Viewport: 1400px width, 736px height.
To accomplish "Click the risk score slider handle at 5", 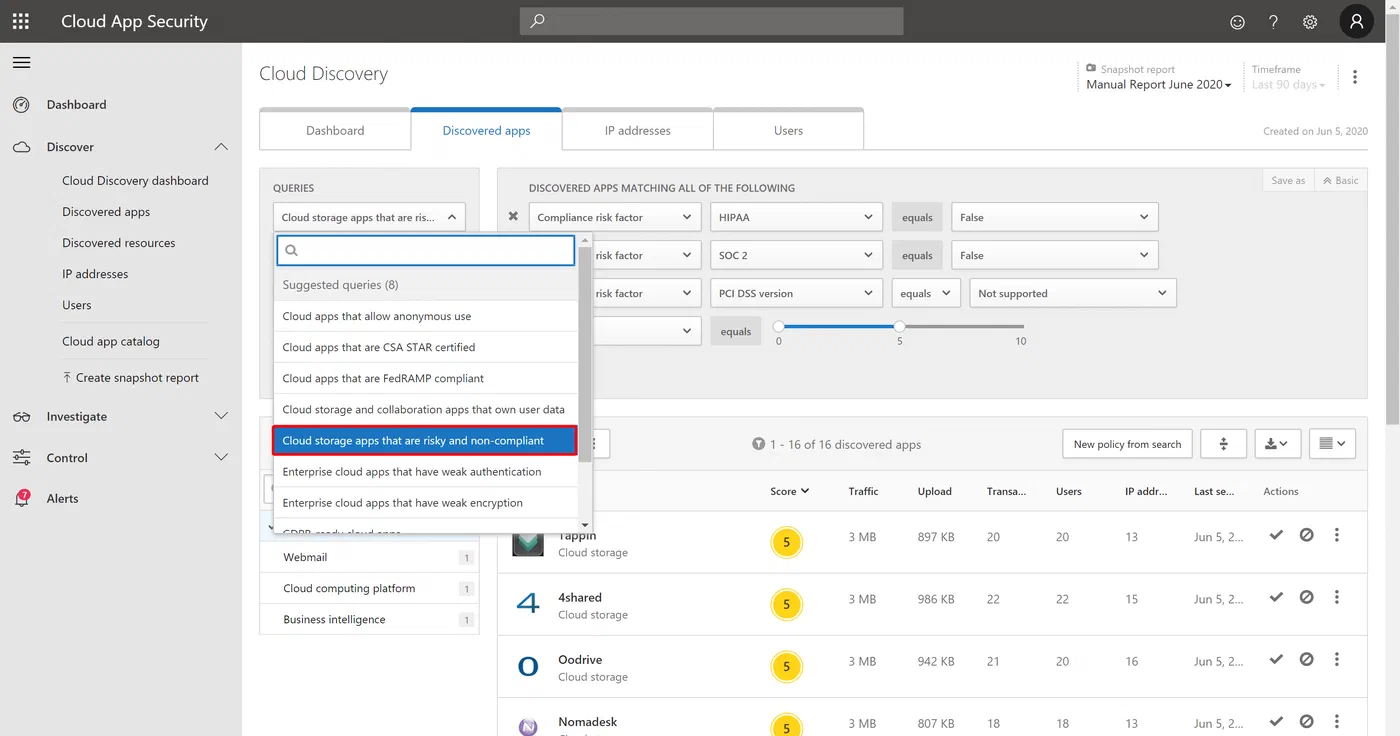I will tap(900, 326).
